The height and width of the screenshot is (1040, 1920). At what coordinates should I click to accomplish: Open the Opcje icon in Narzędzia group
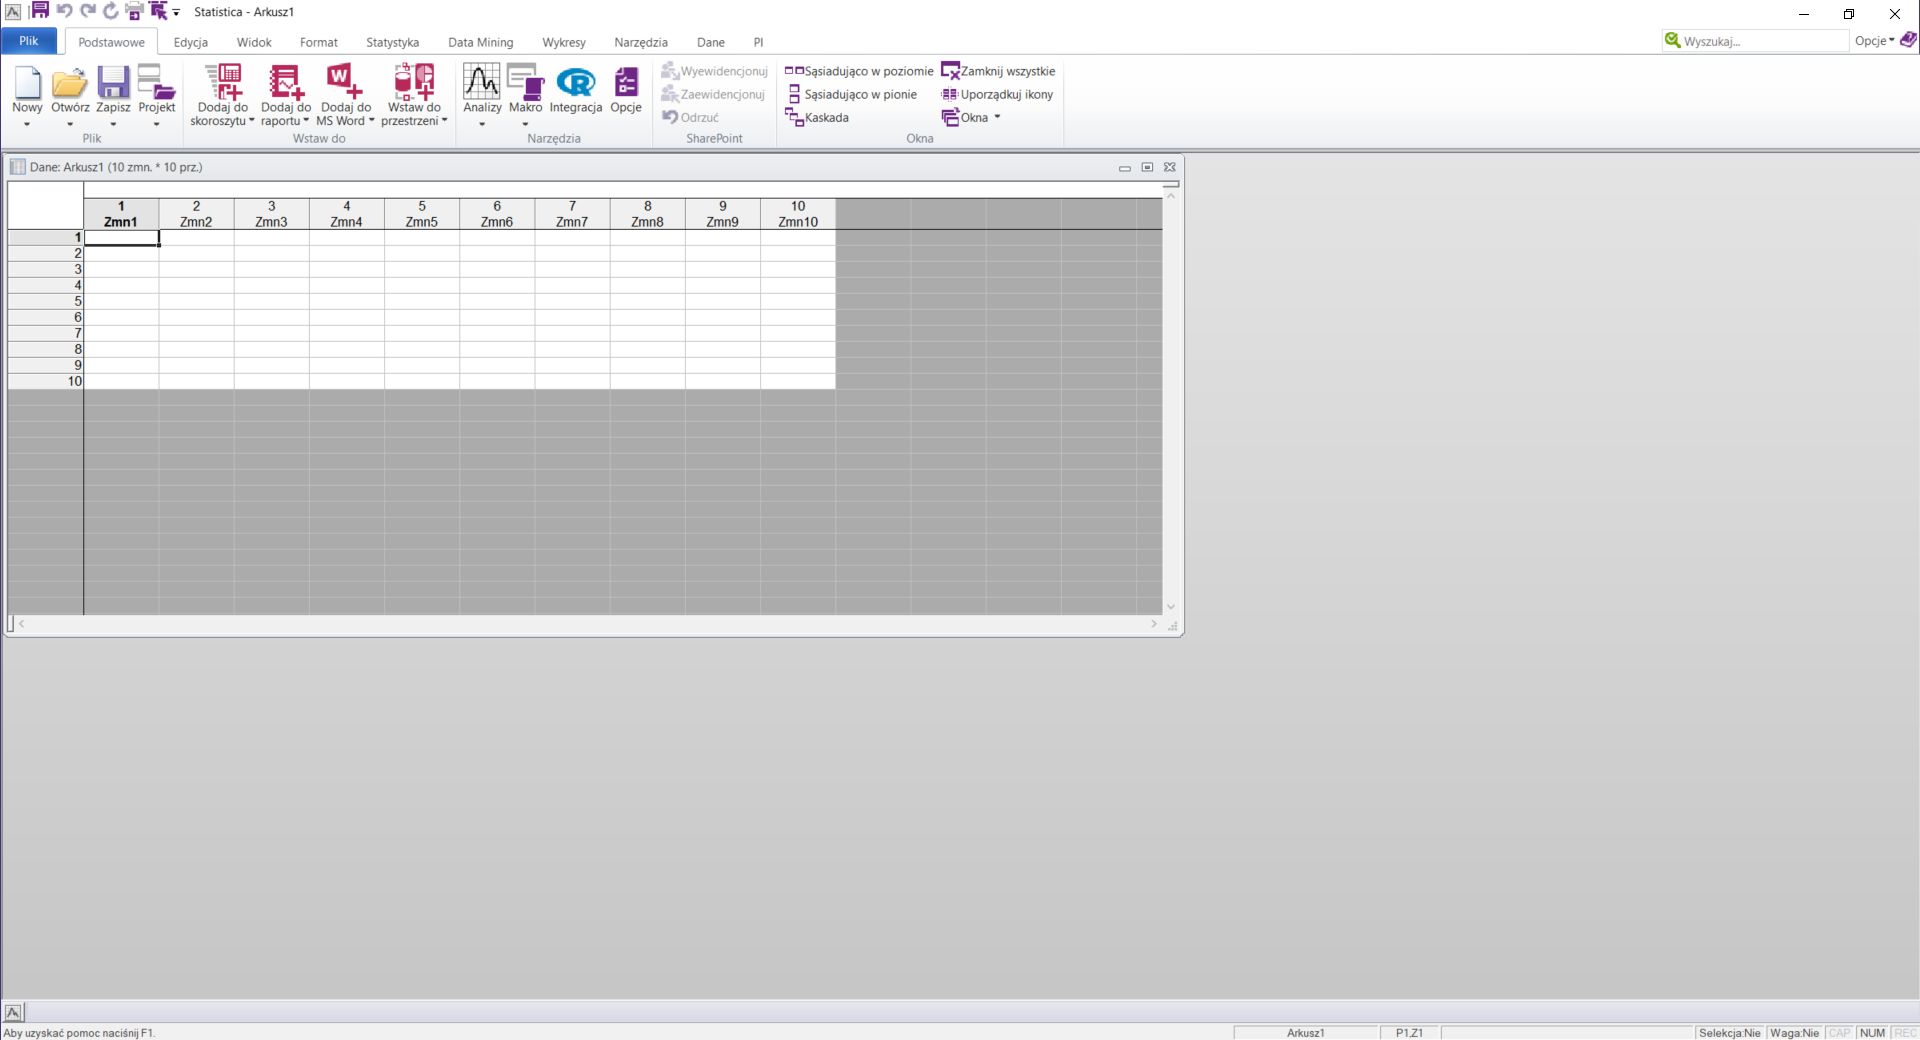tap(626, 84)
